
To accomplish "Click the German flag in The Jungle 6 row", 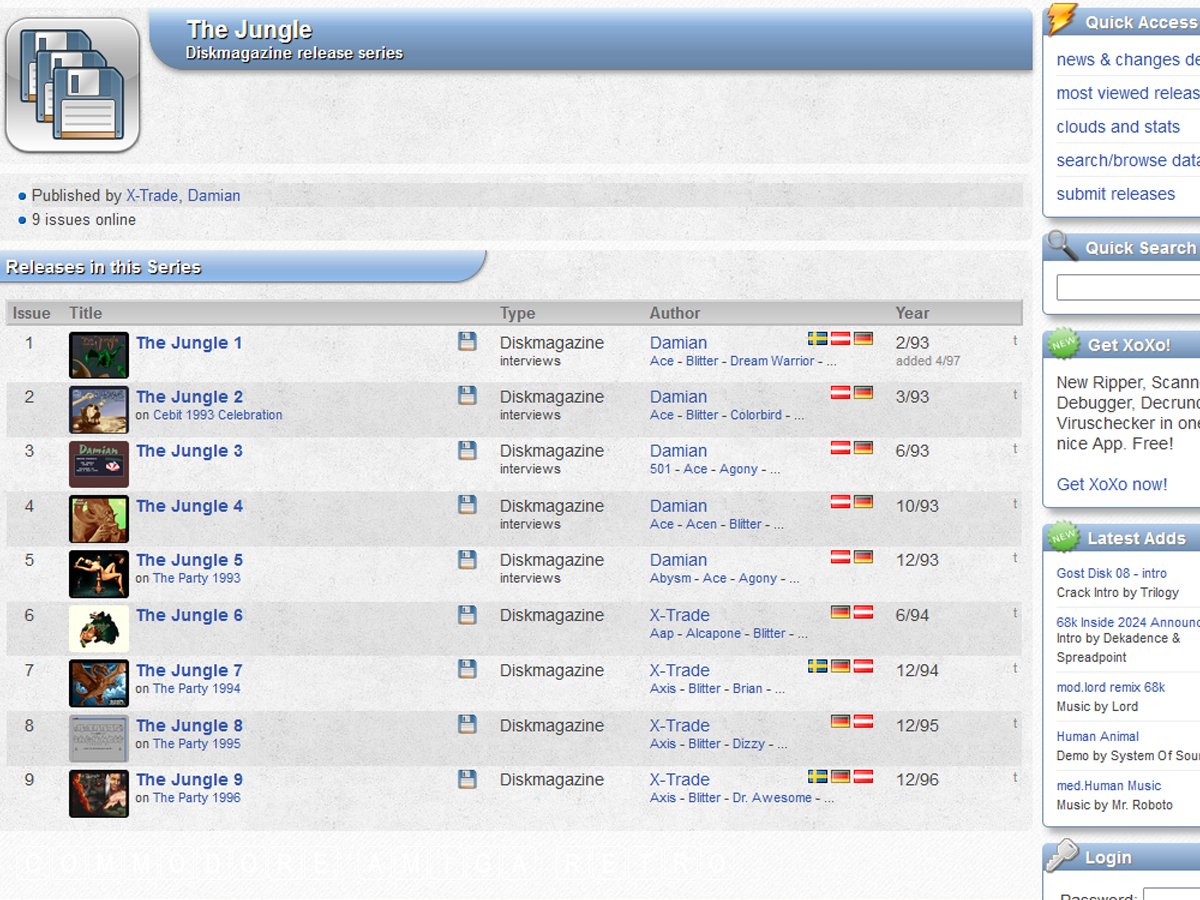I will [x=840, y=612].
